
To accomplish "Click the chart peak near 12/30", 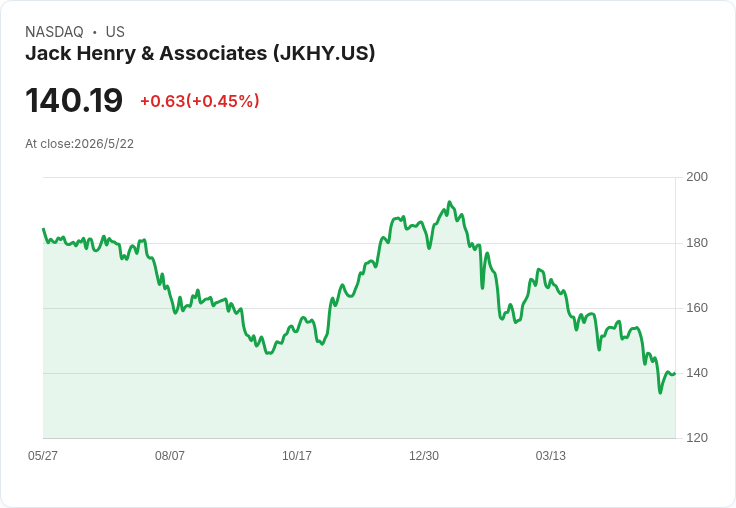I will pos(449,202).
